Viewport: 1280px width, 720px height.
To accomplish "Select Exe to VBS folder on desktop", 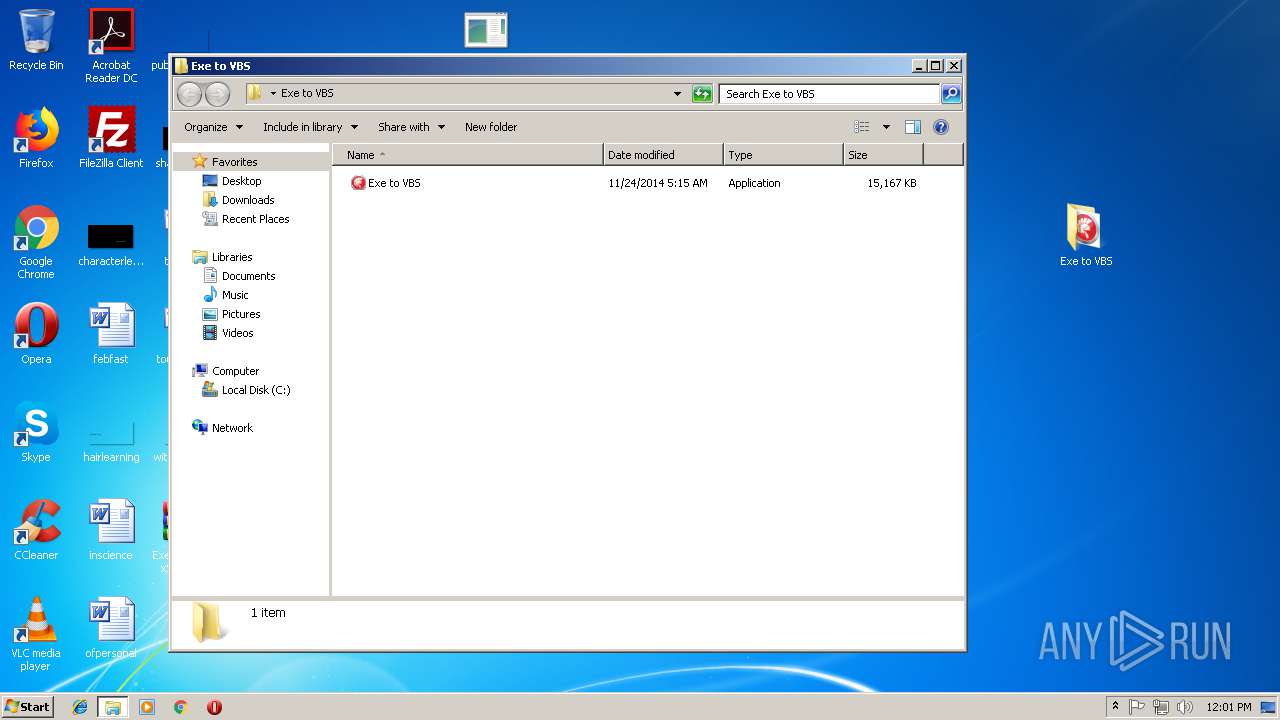I will tap(1086, 235).
